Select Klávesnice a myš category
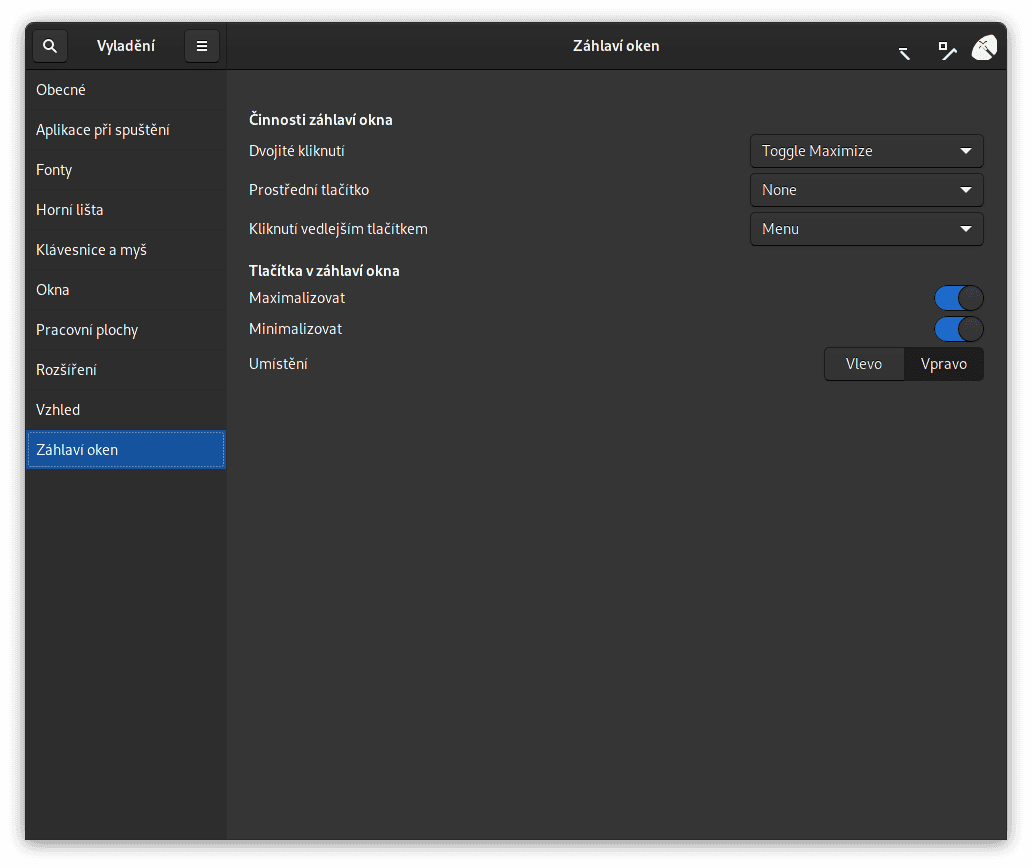This screenshot has height=868, width=1032. click(125, 250)
